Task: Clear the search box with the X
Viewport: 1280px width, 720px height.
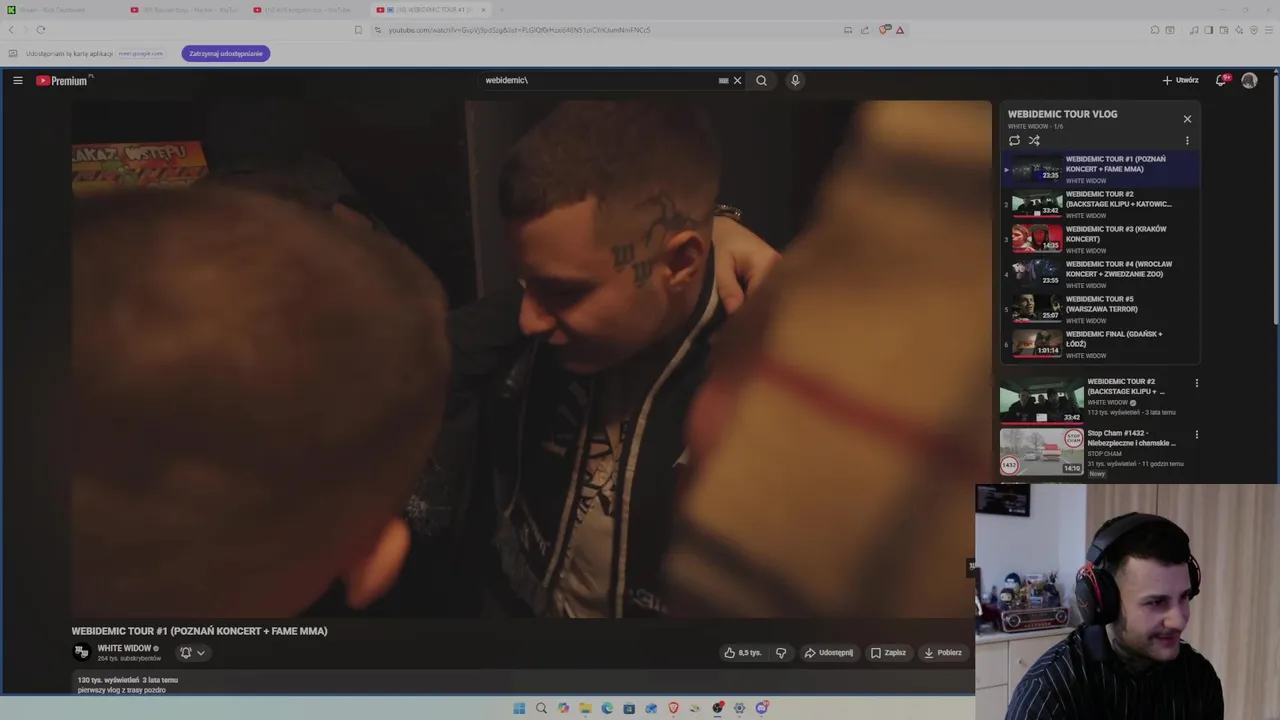Action: (x=738, y=80)
